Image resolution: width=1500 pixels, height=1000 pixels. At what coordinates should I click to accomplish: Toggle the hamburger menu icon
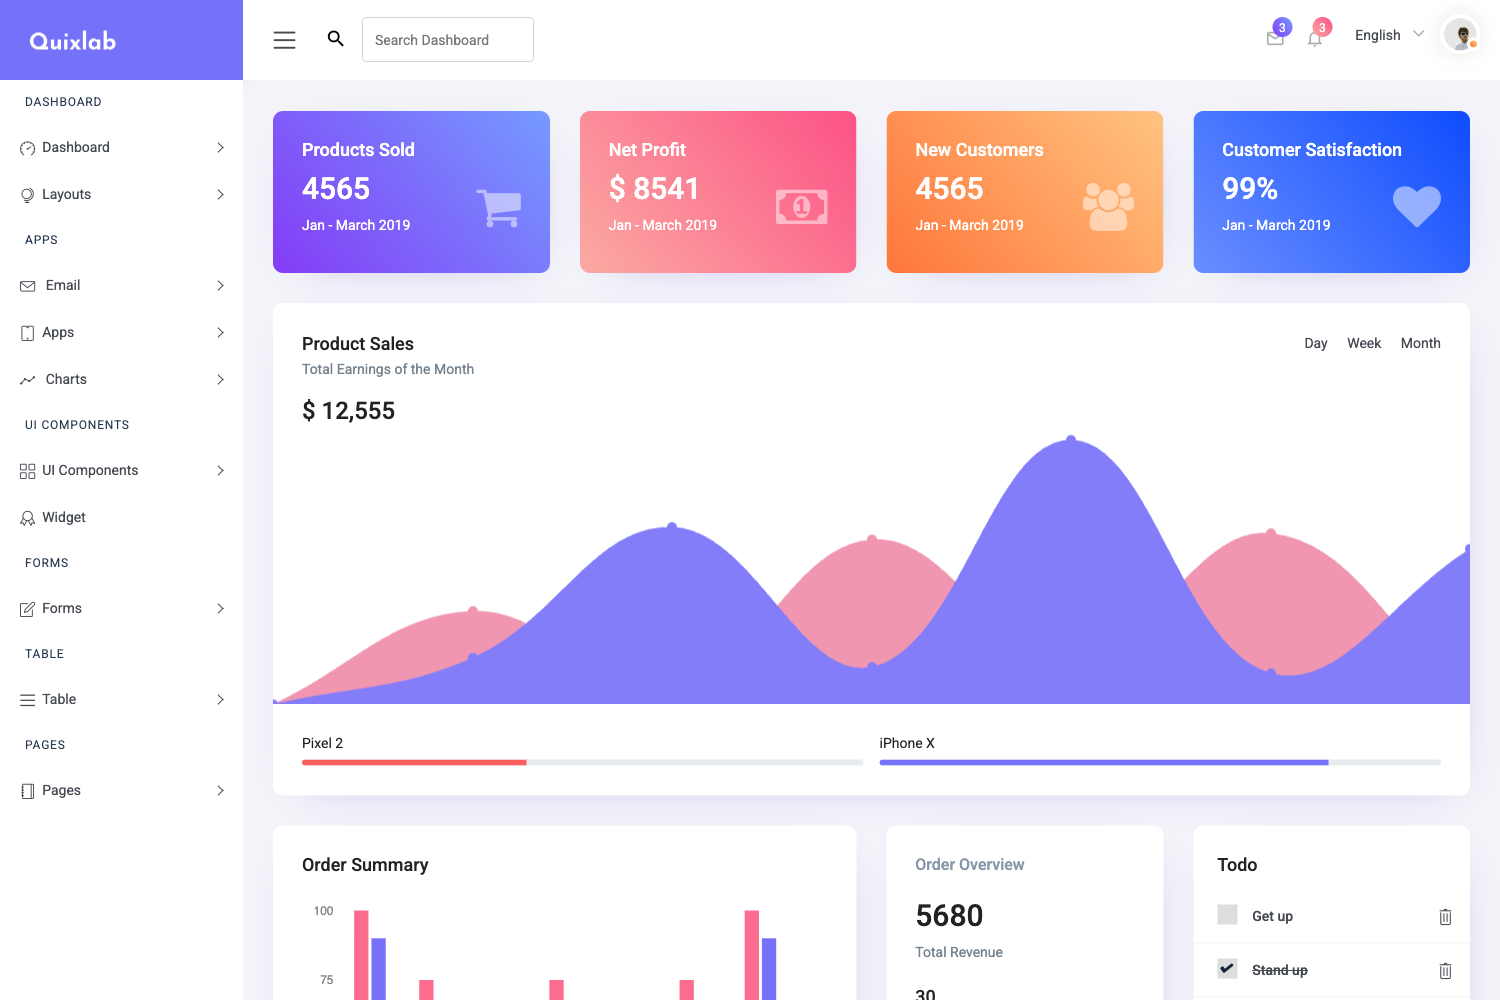[x=284, y=40]
